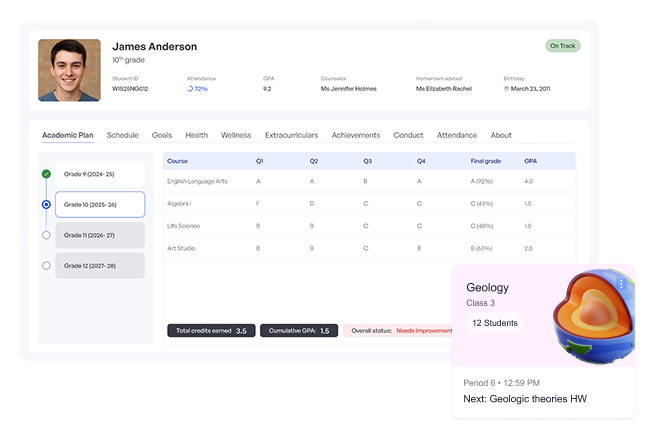Viewport: 648px width, 434px height.
Task: Click the B (63%) final grade cell
Action: [x=481, y=248]
